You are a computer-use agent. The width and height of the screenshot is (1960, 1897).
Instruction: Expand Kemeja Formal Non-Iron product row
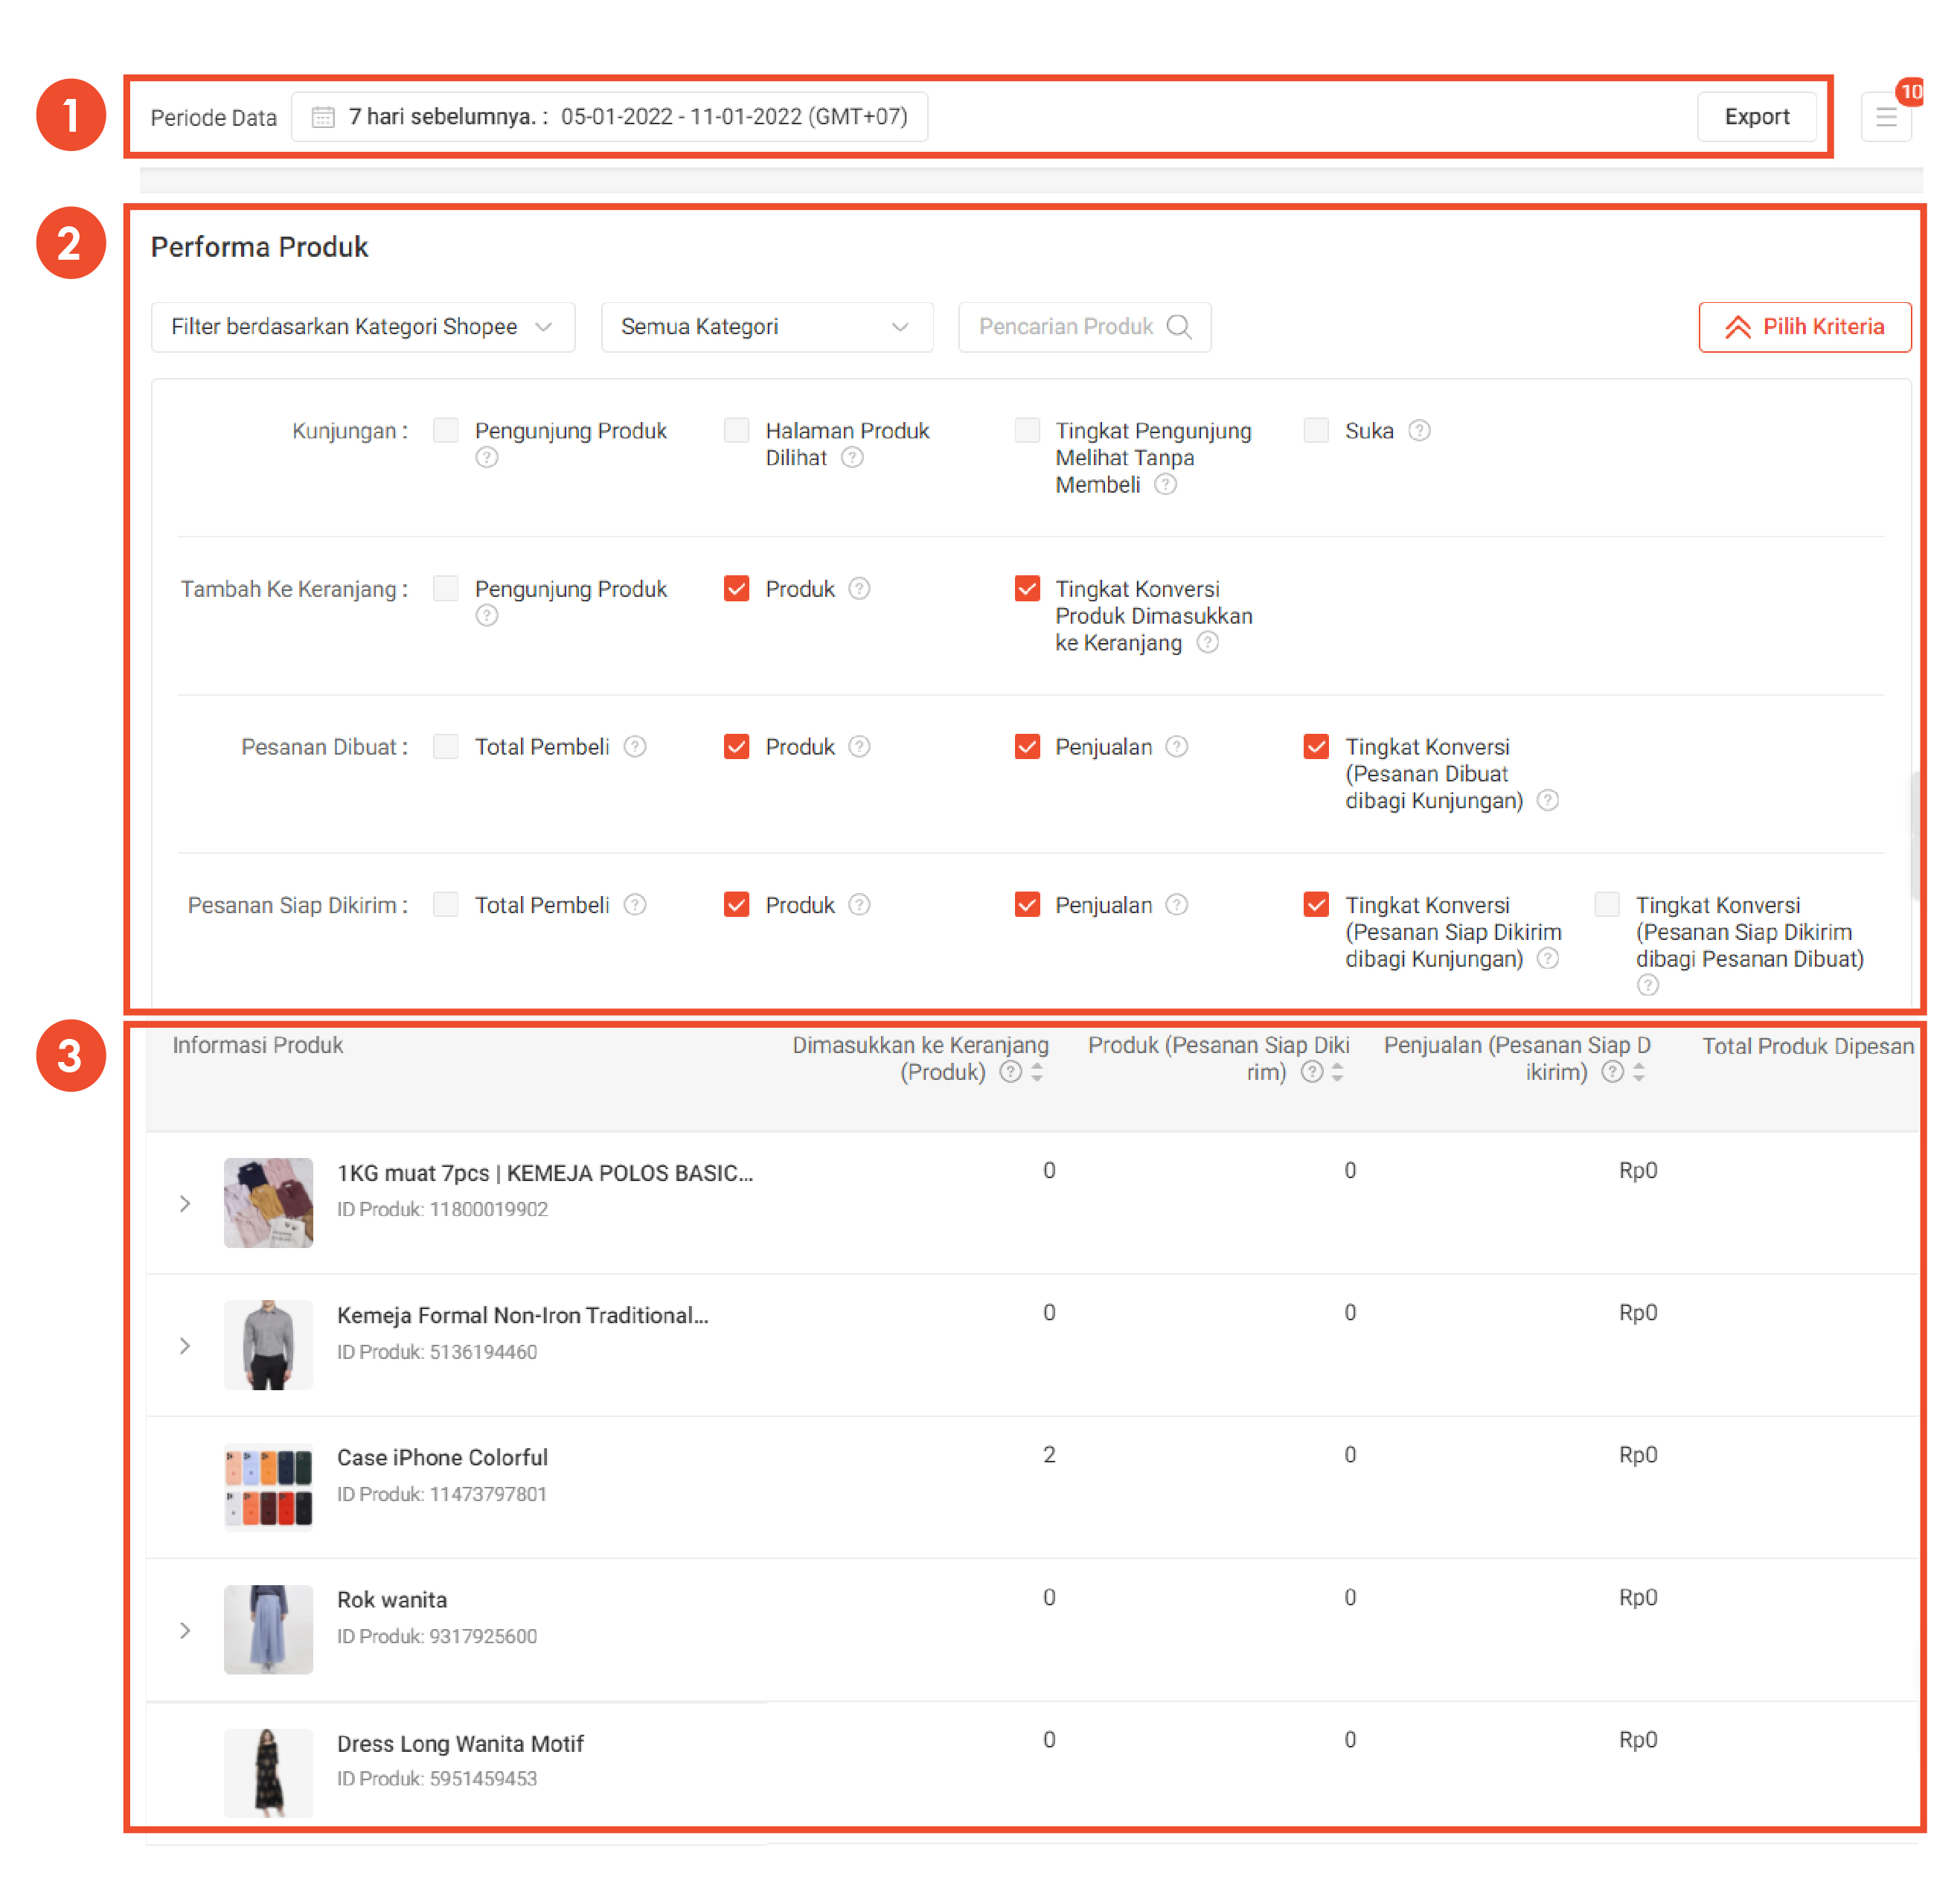(x=185, y=1346)
